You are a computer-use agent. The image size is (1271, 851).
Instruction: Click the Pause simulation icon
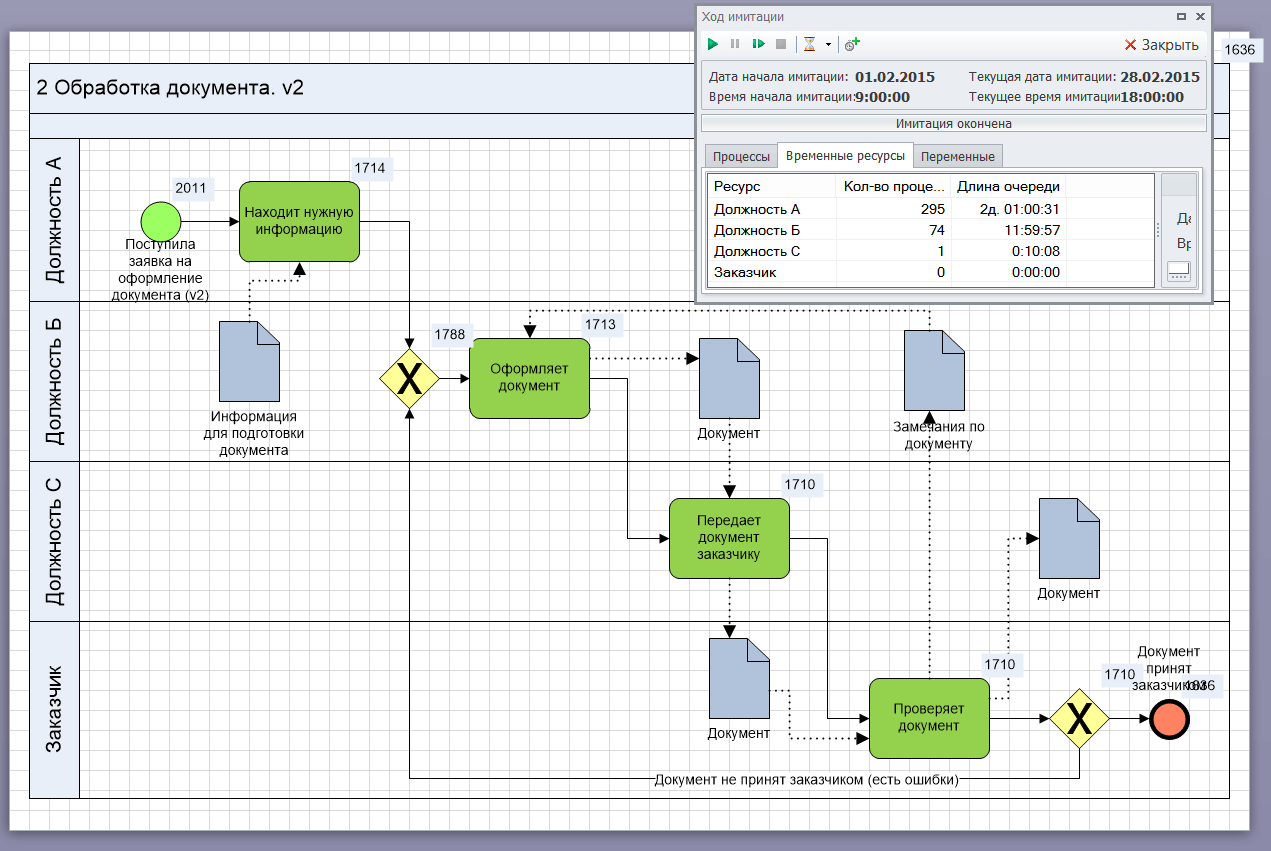735,44
